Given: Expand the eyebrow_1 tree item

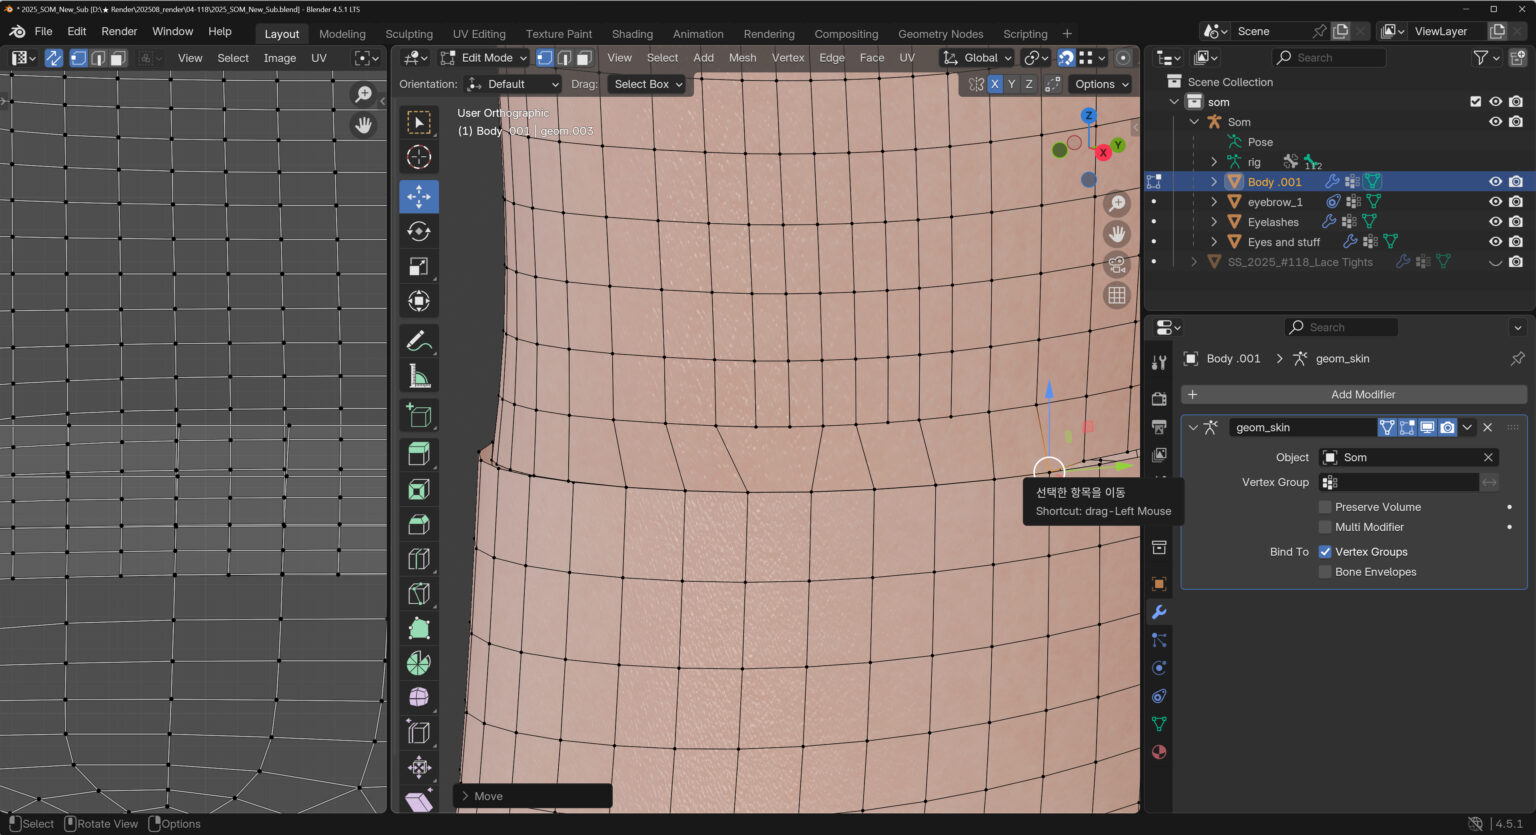Looking at the screenshot, I should (1214, 202).
